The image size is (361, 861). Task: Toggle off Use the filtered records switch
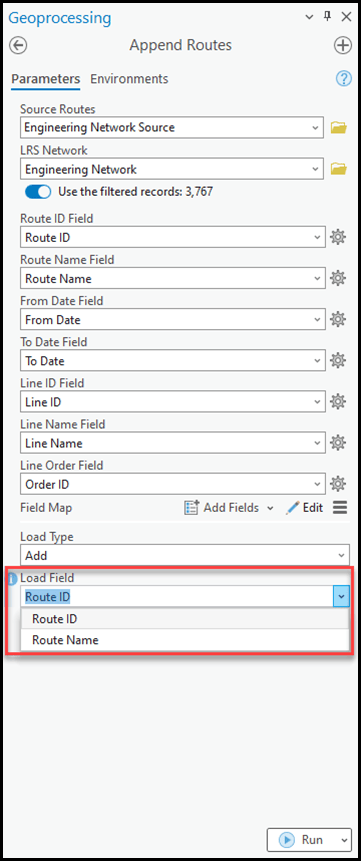pyautogui.click(x=38, y=192)
